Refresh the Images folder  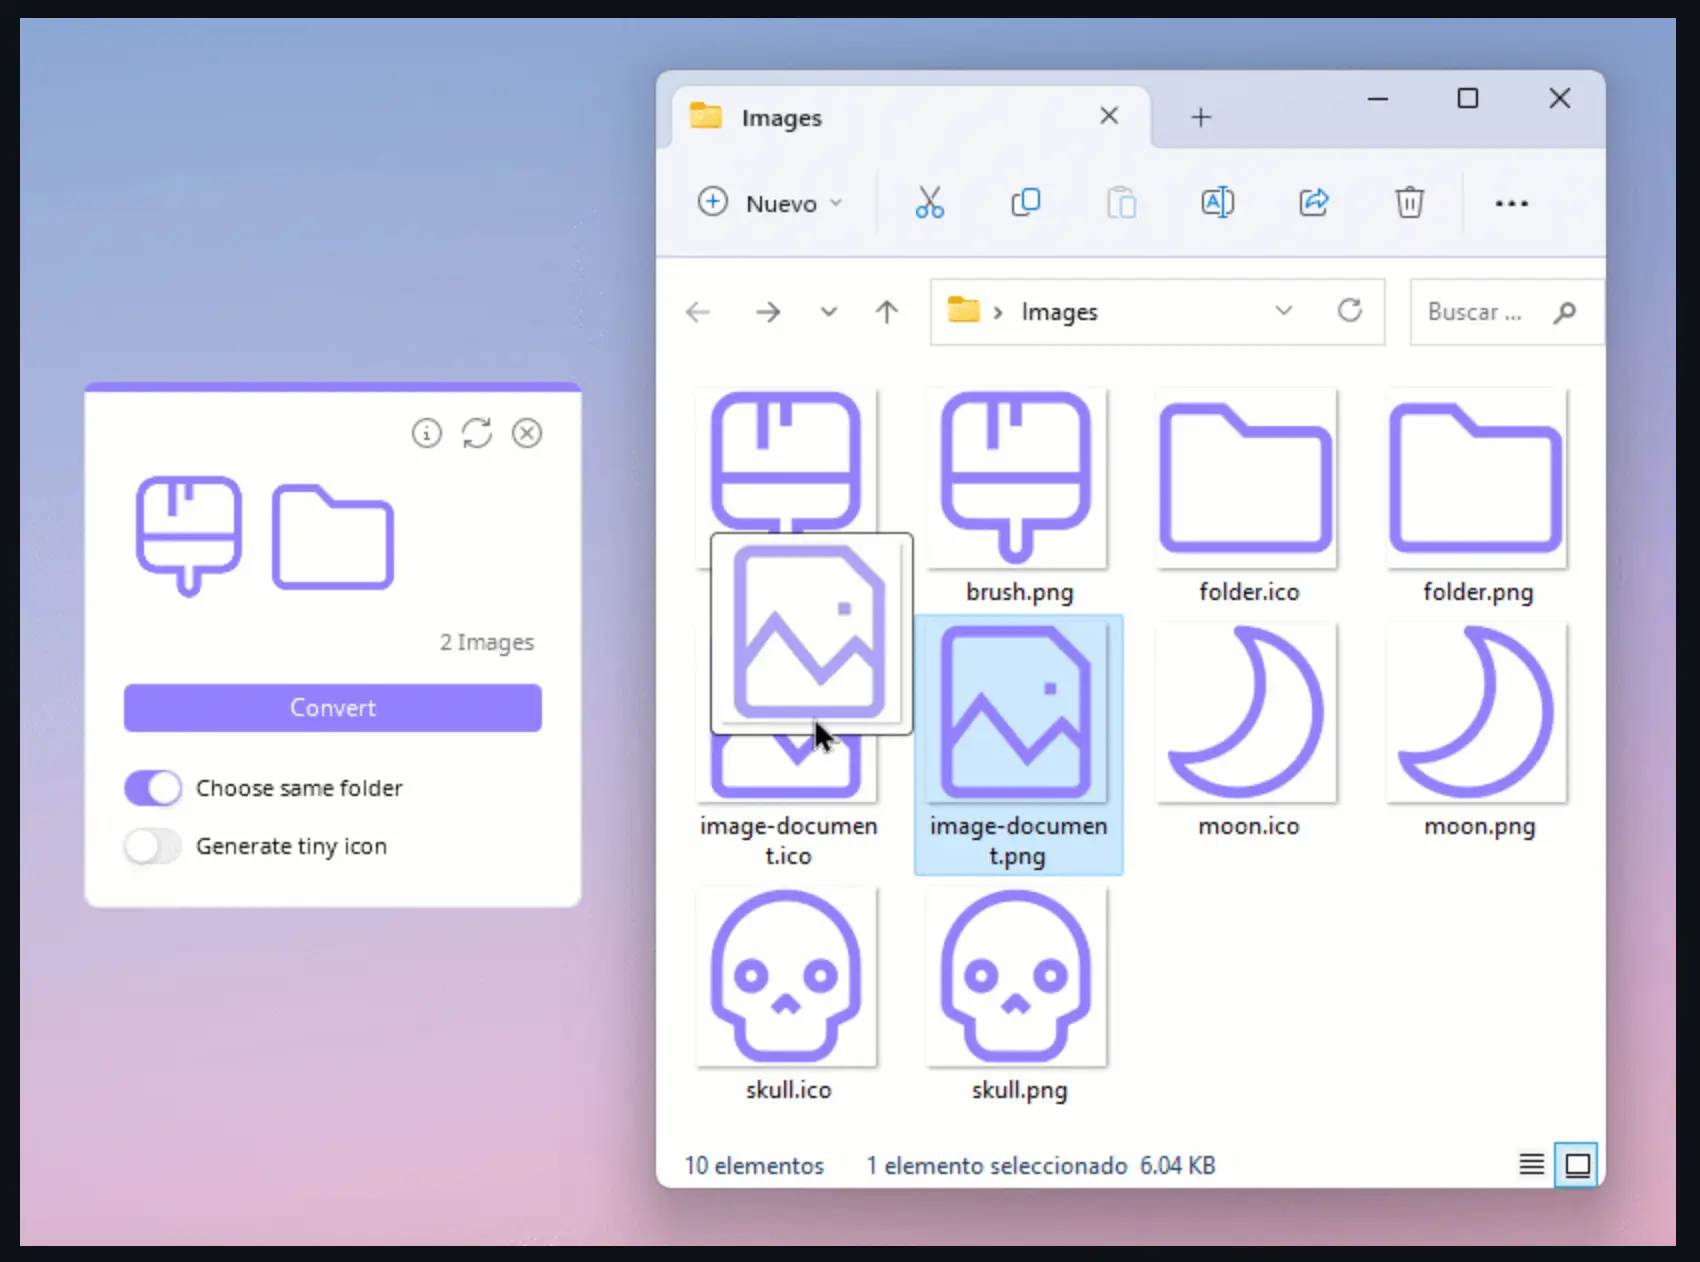pos(1350,311)
